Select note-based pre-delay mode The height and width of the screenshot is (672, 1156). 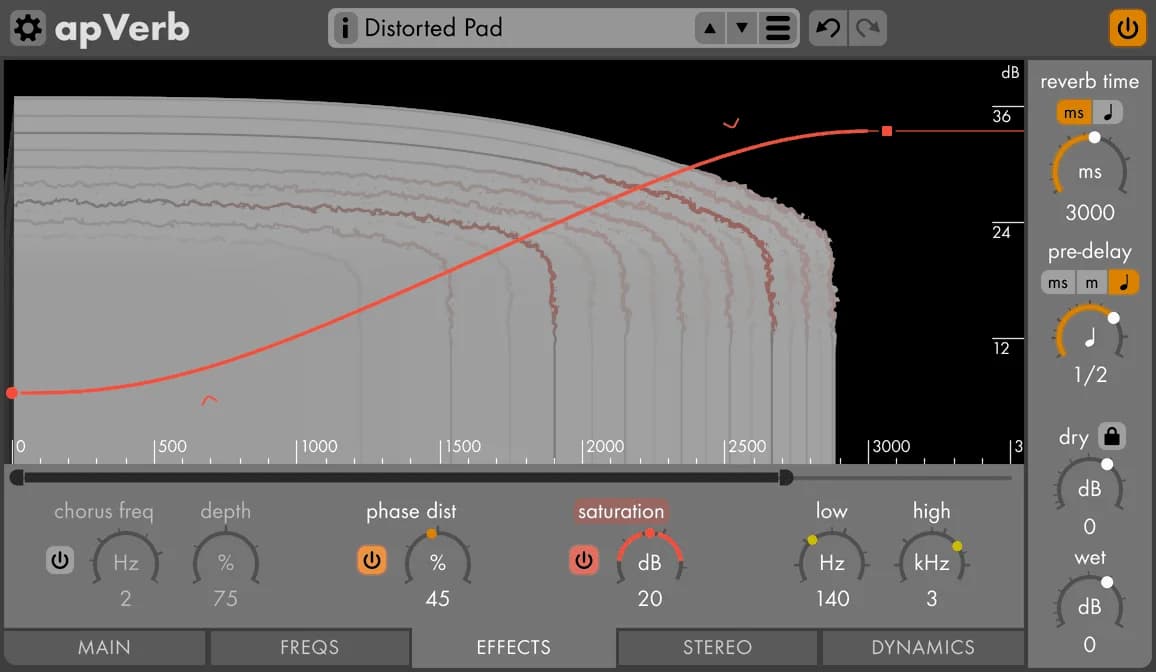[1124, 282]
